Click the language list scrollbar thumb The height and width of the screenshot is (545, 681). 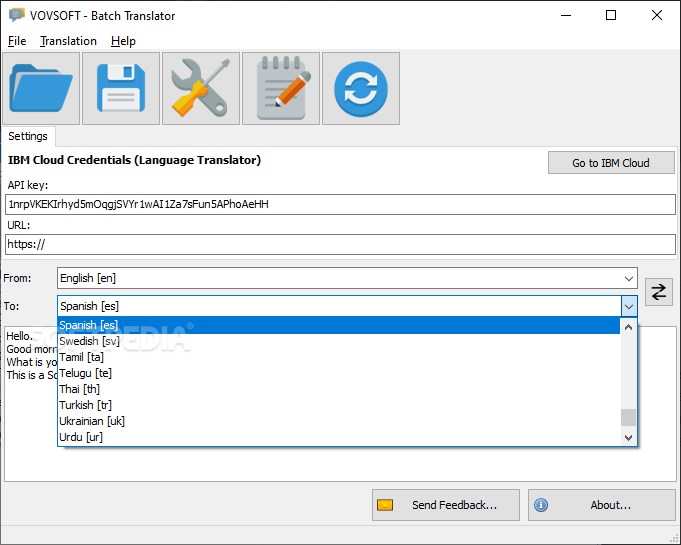[628, 418]
